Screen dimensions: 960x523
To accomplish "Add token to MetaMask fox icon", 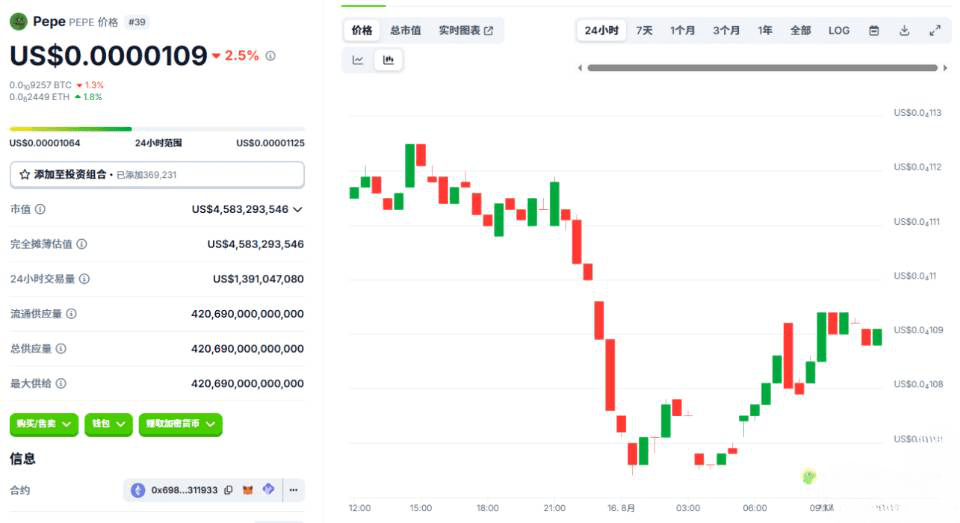I will (248, 490).
